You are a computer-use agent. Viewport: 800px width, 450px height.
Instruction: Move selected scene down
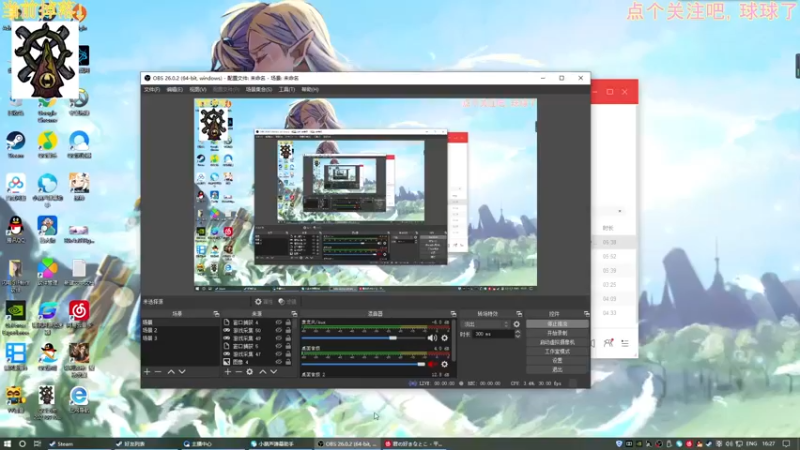click(x=182, y=372)
